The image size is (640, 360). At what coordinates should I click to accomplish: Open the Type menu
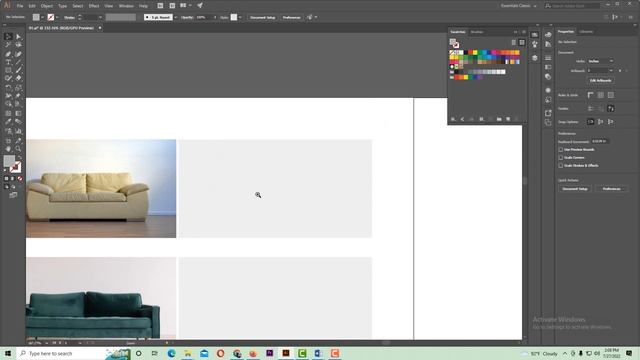tap(62, 6)
